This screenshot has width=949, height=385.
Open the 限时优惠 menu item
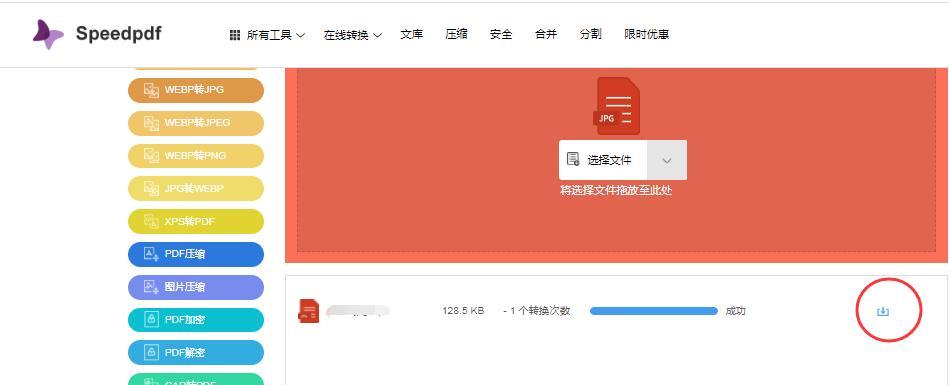(x=646, y=35)
